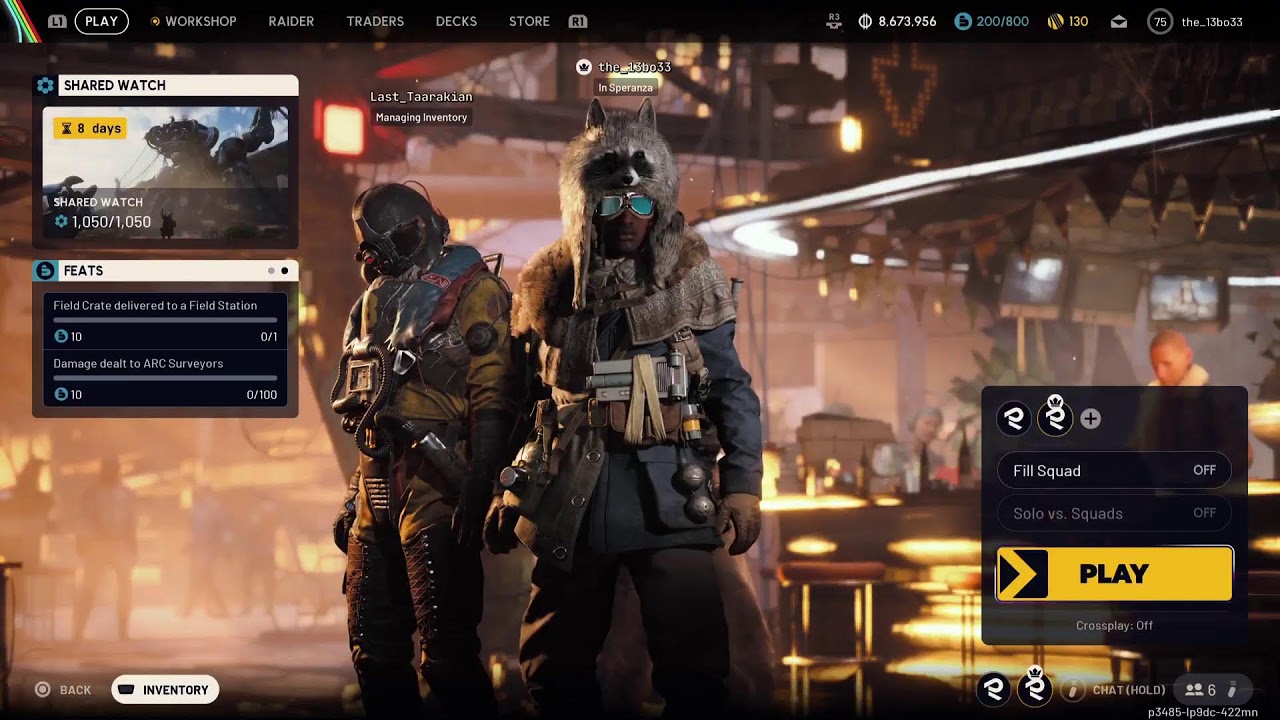Click the Managing Inventory status label
Viewport: 1280px width, 720px height.
coord(421,117)
